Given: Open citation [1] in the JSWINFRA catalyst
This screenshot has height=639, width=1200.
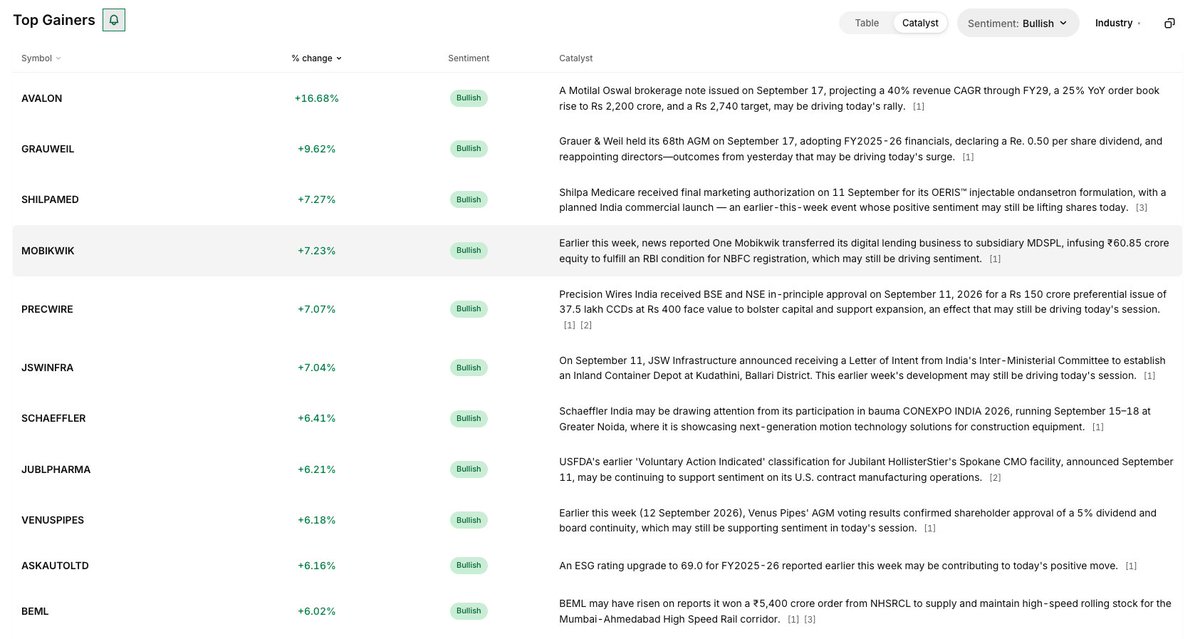Looking at the screenshot, I should 1150,376.
